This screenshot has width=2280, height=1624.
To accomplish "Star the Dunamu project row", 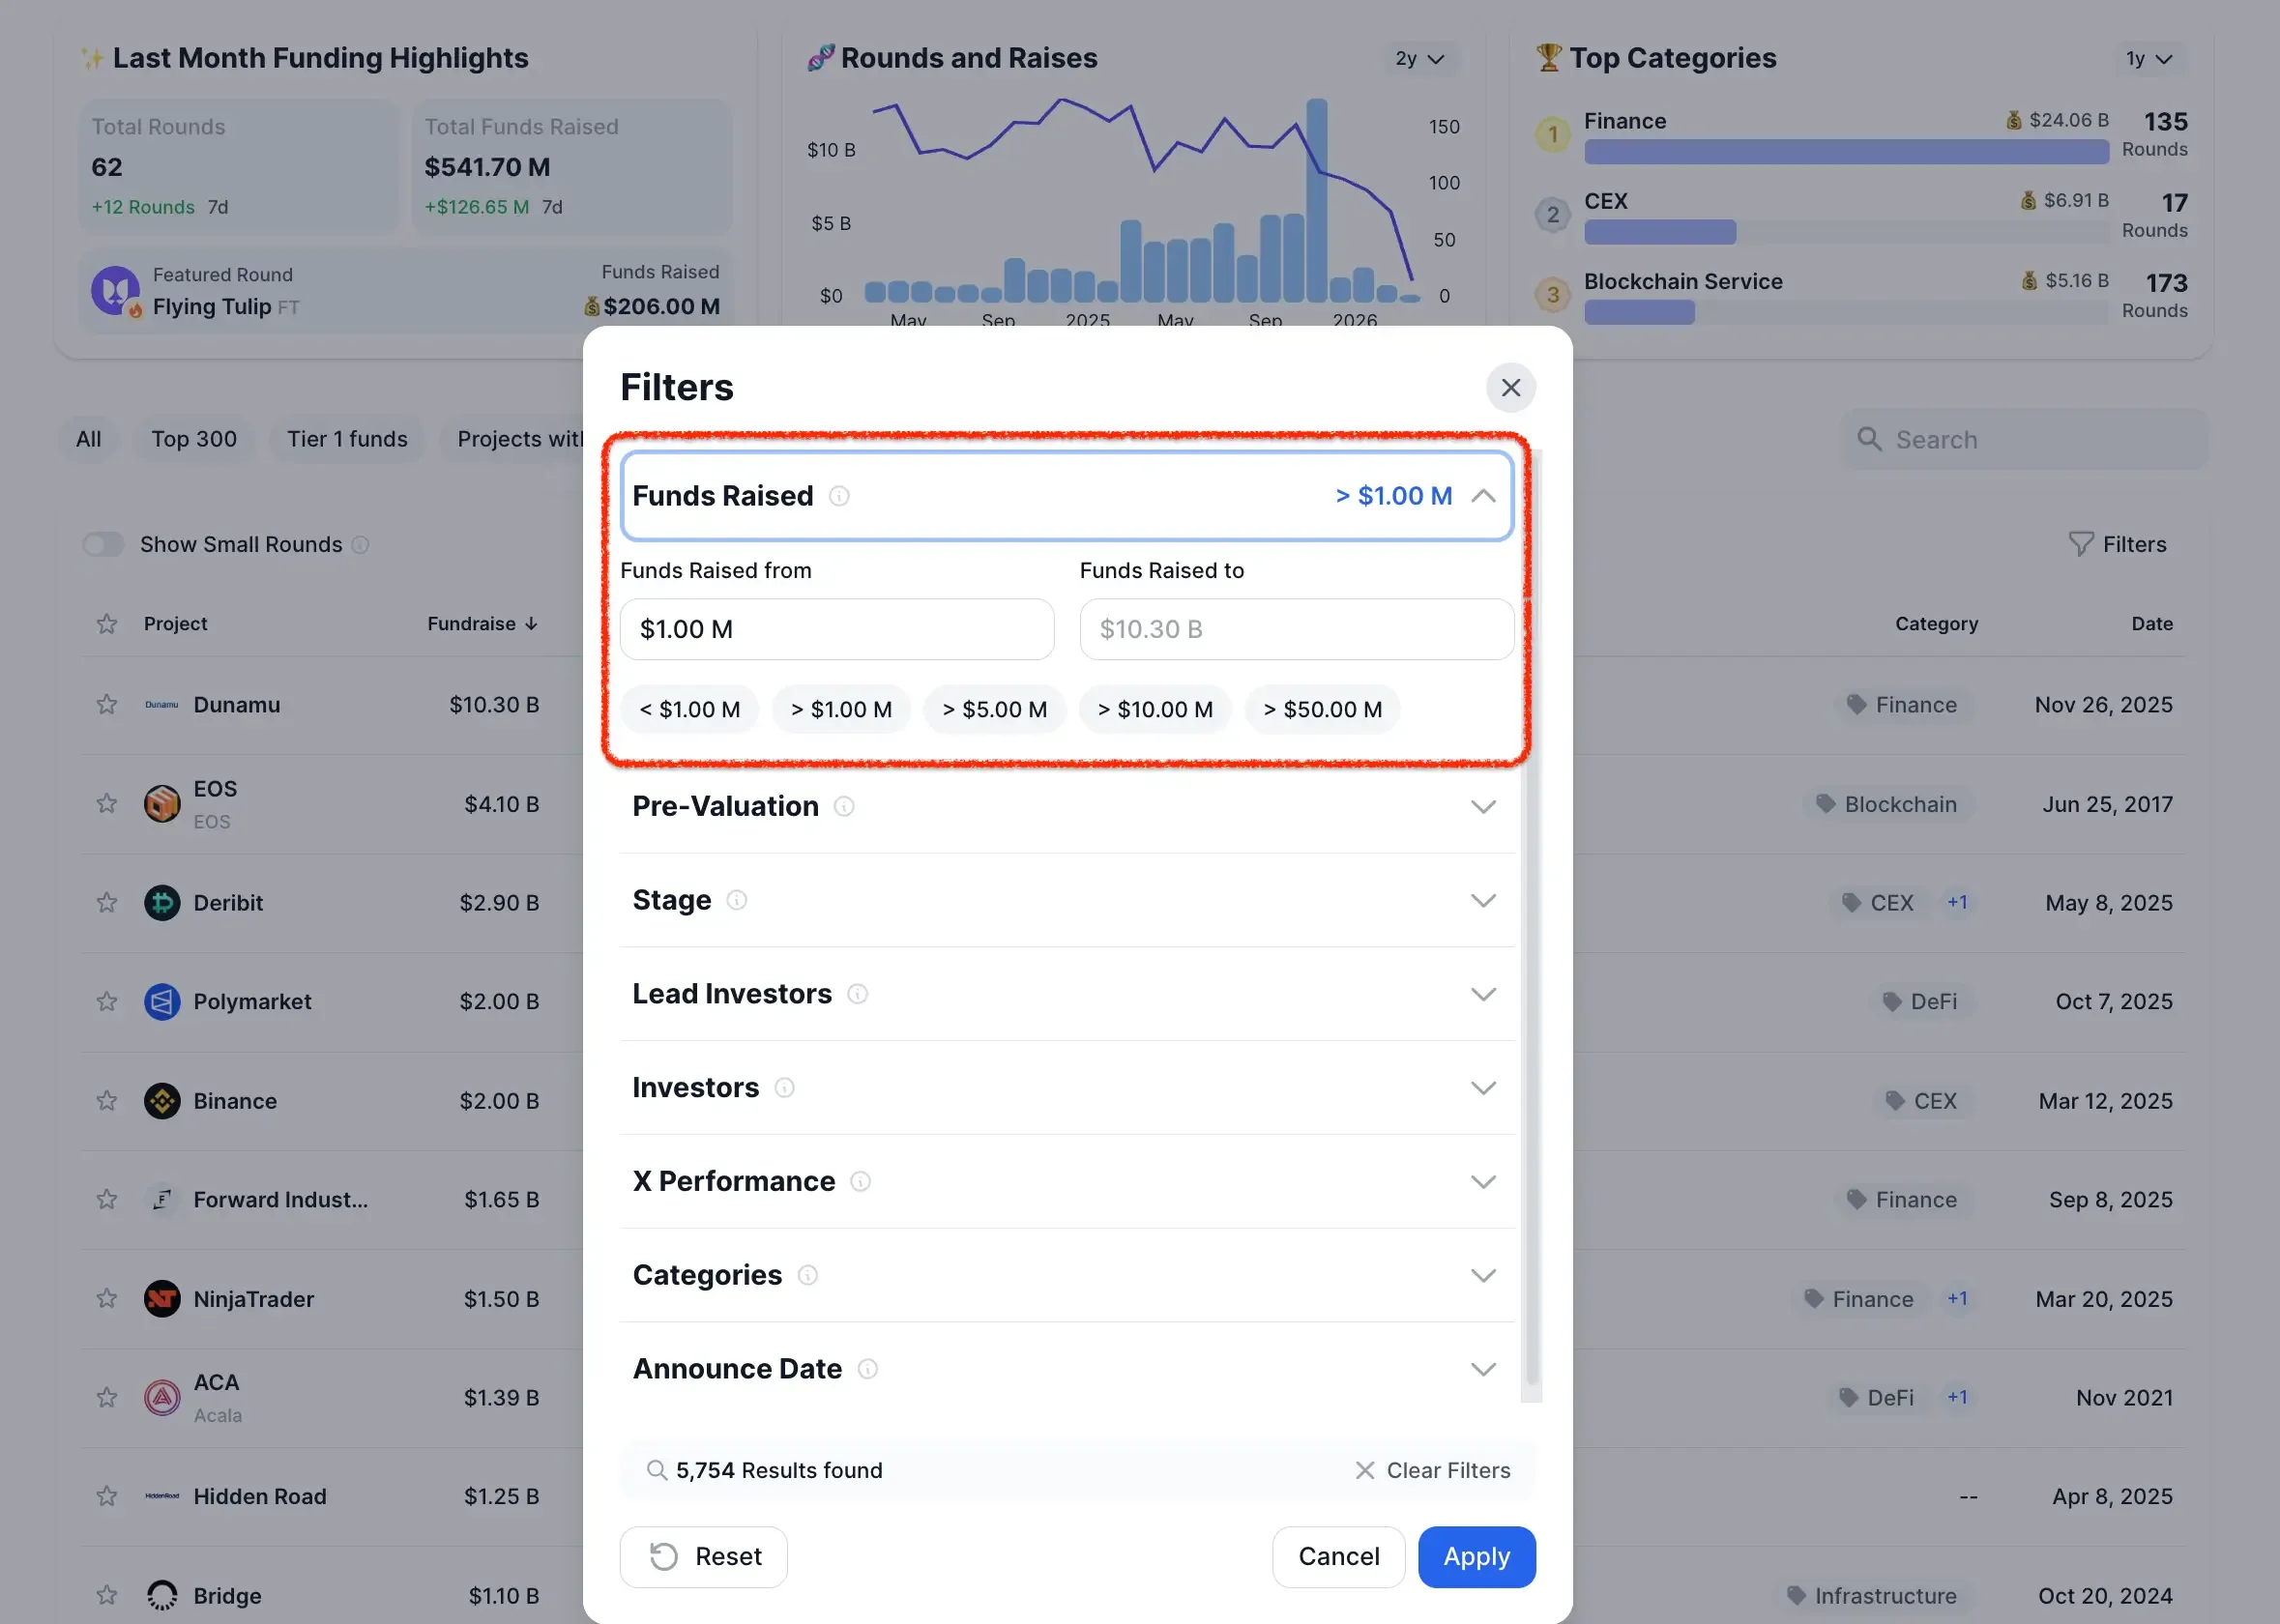I will click(x=107, y=705).
